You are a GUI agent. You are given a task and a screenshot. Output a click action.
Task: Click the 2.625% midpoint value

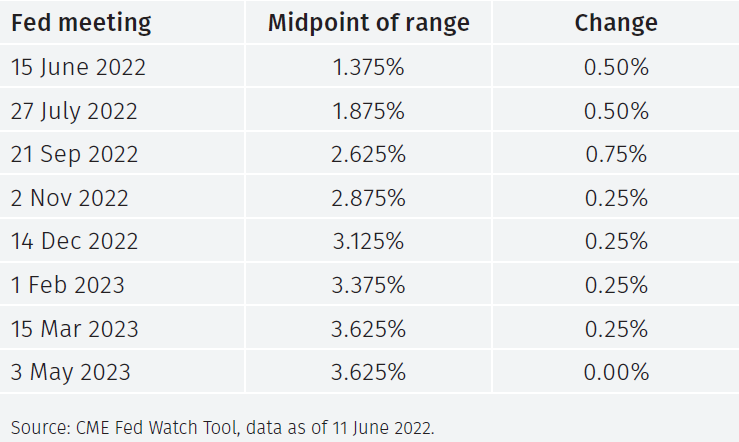[369, 155]
